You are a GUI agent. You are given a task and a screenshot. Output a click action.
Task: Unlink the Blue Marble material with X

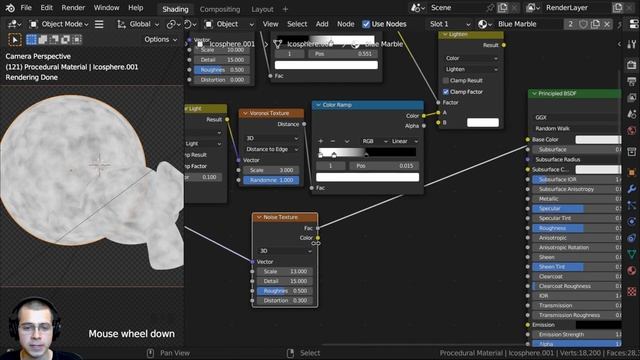pos(607,24)
